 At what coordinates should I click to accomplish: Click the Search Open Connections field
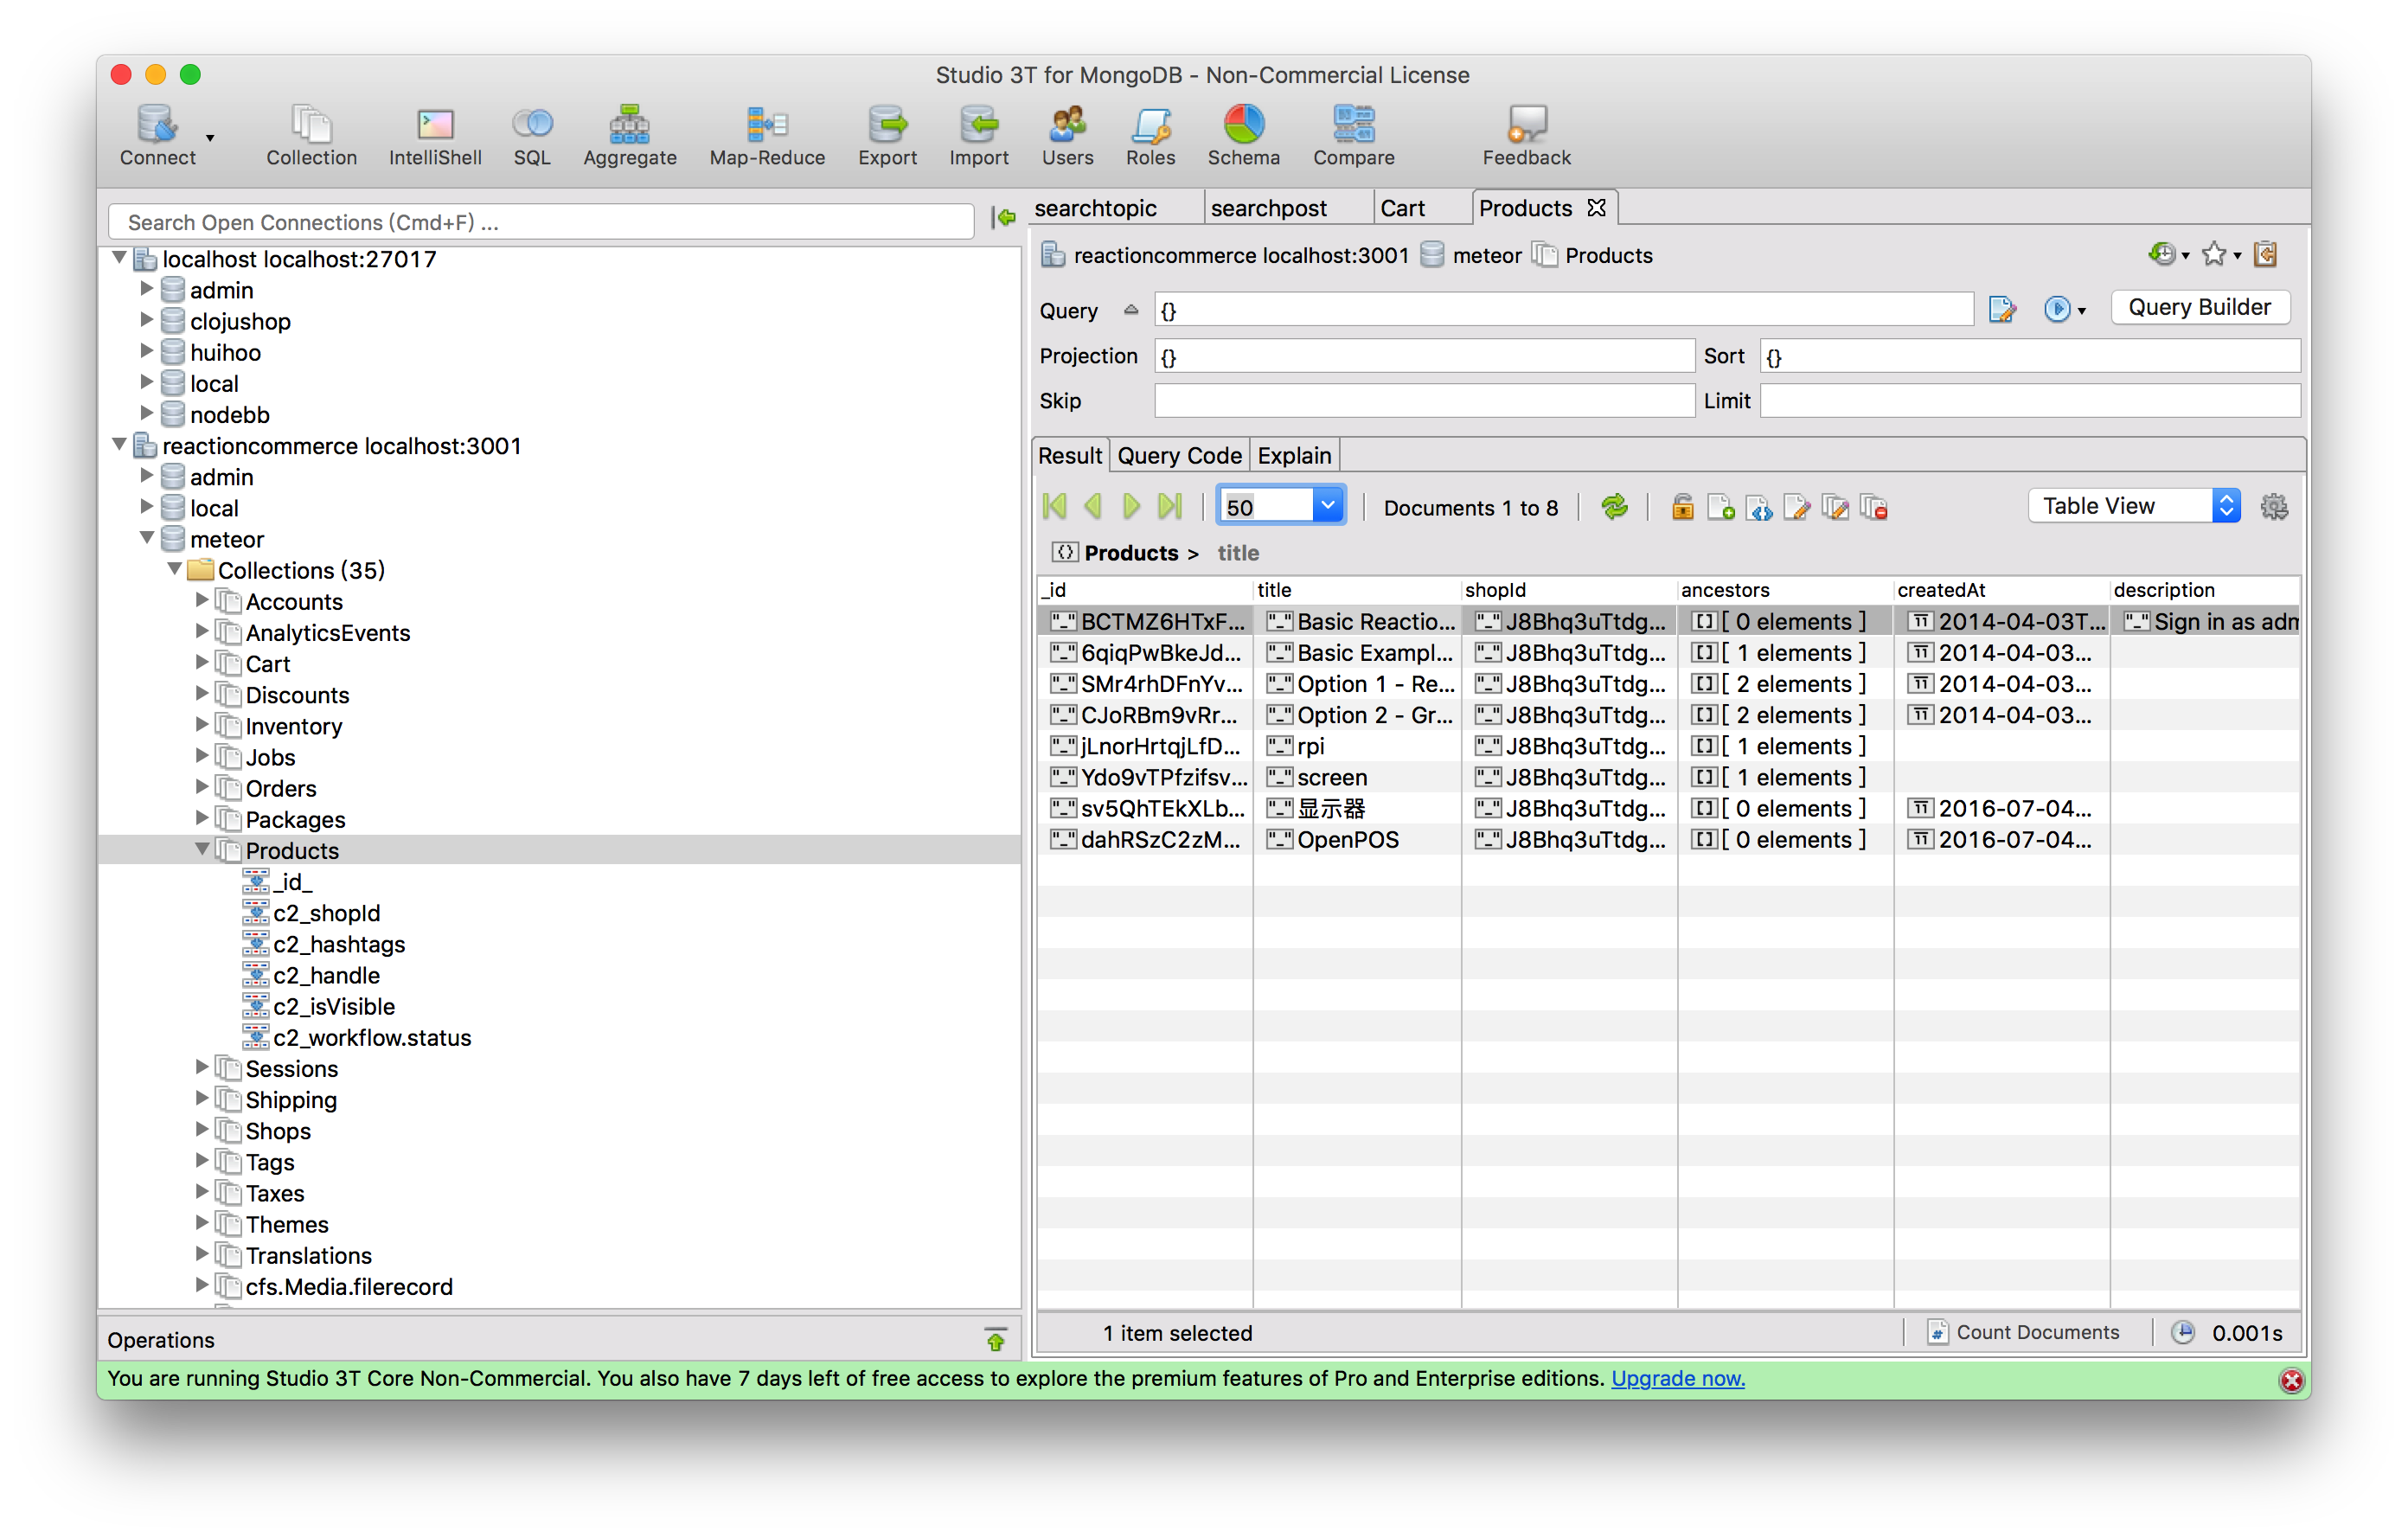point(540,222)
